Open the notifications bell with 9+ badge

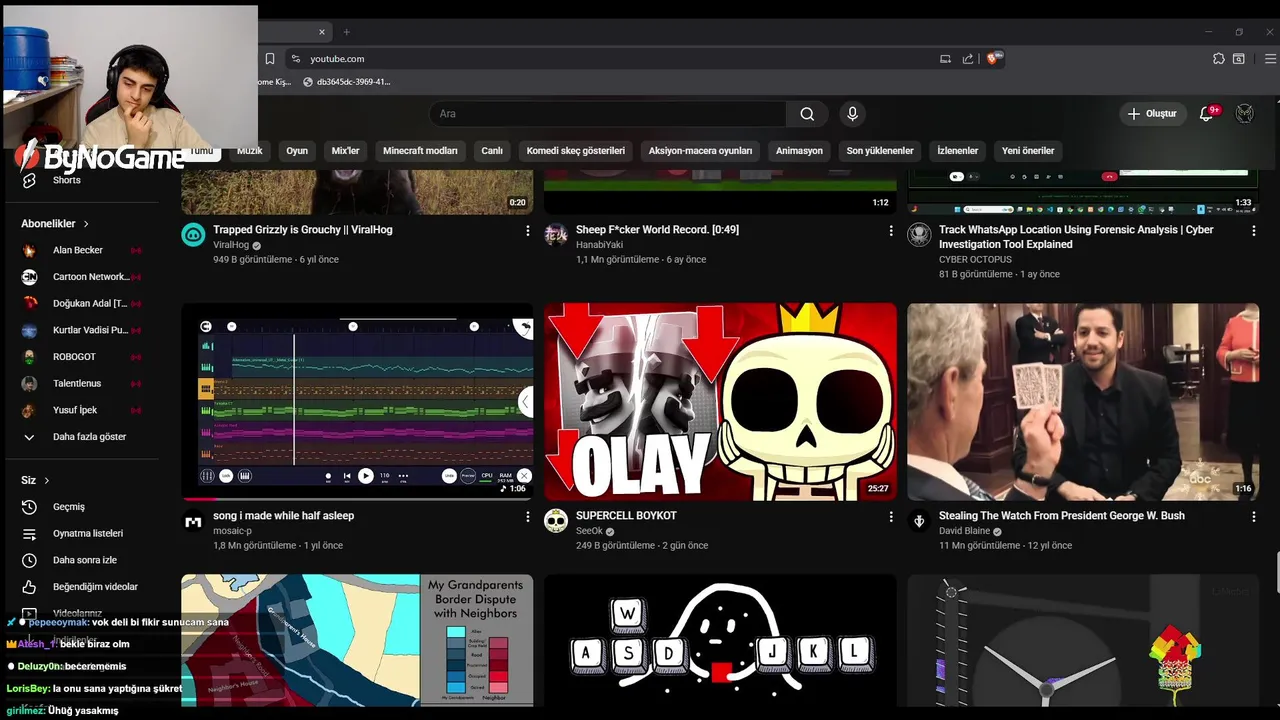pyautogui.click(x=1206, y=113)
